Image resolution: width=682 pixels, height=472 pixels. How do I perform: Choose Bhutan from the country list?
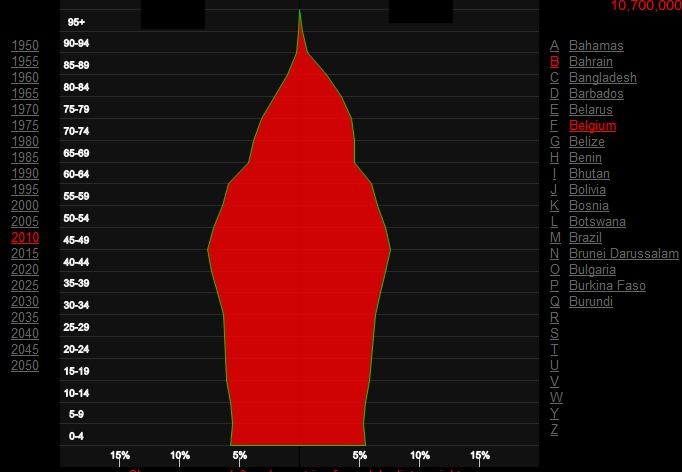point(589,173)
